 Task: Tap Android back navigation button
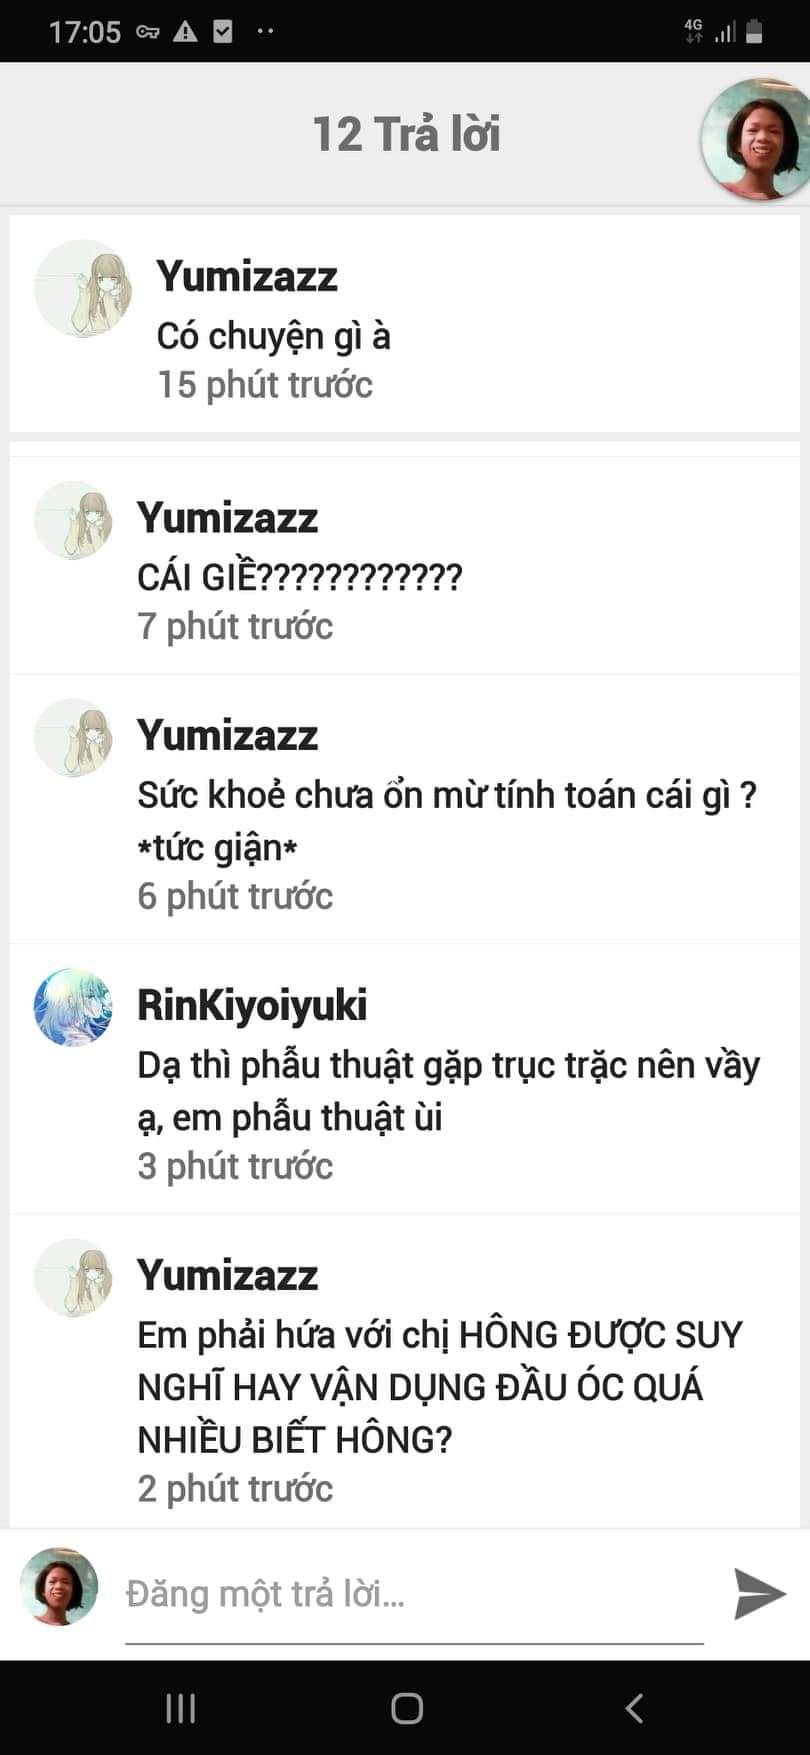click(x=634, y=1708)
